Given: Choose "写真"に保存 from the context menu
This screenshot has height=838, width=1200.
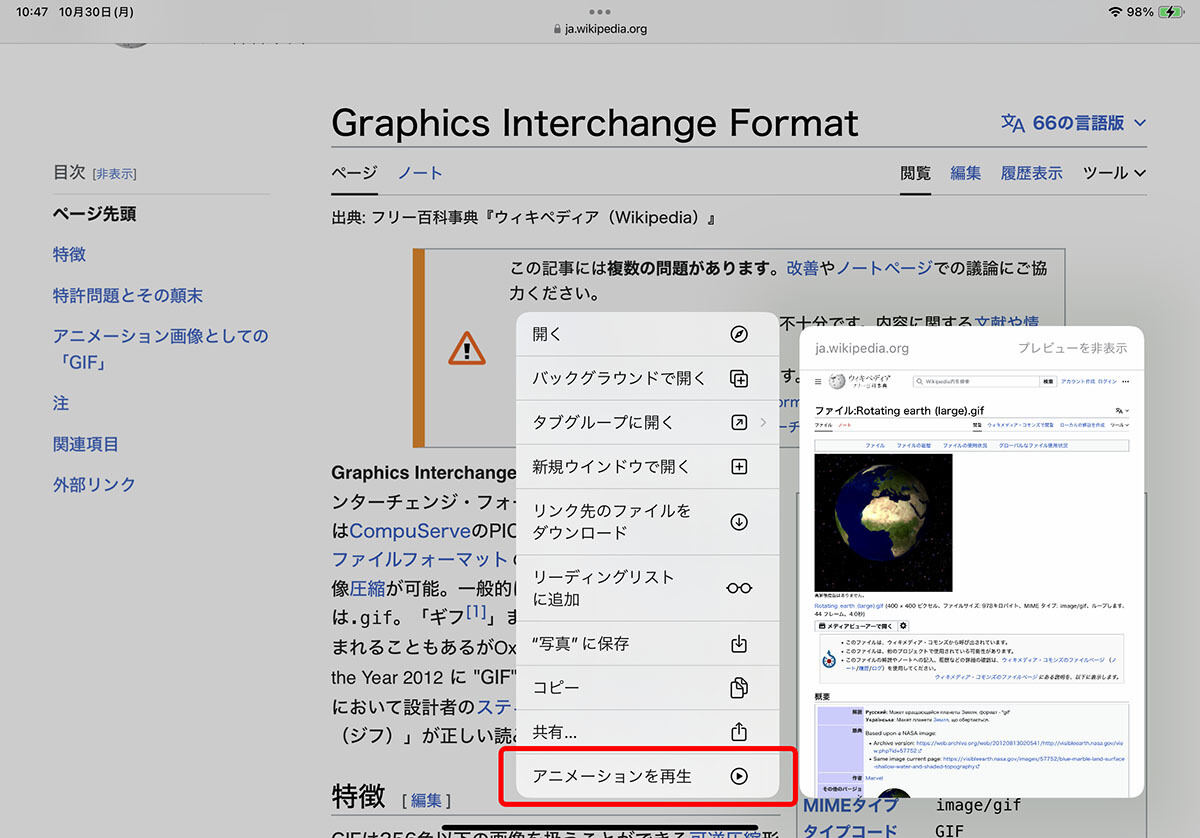Looking at the screenshot, I should [x=647, y=643].
